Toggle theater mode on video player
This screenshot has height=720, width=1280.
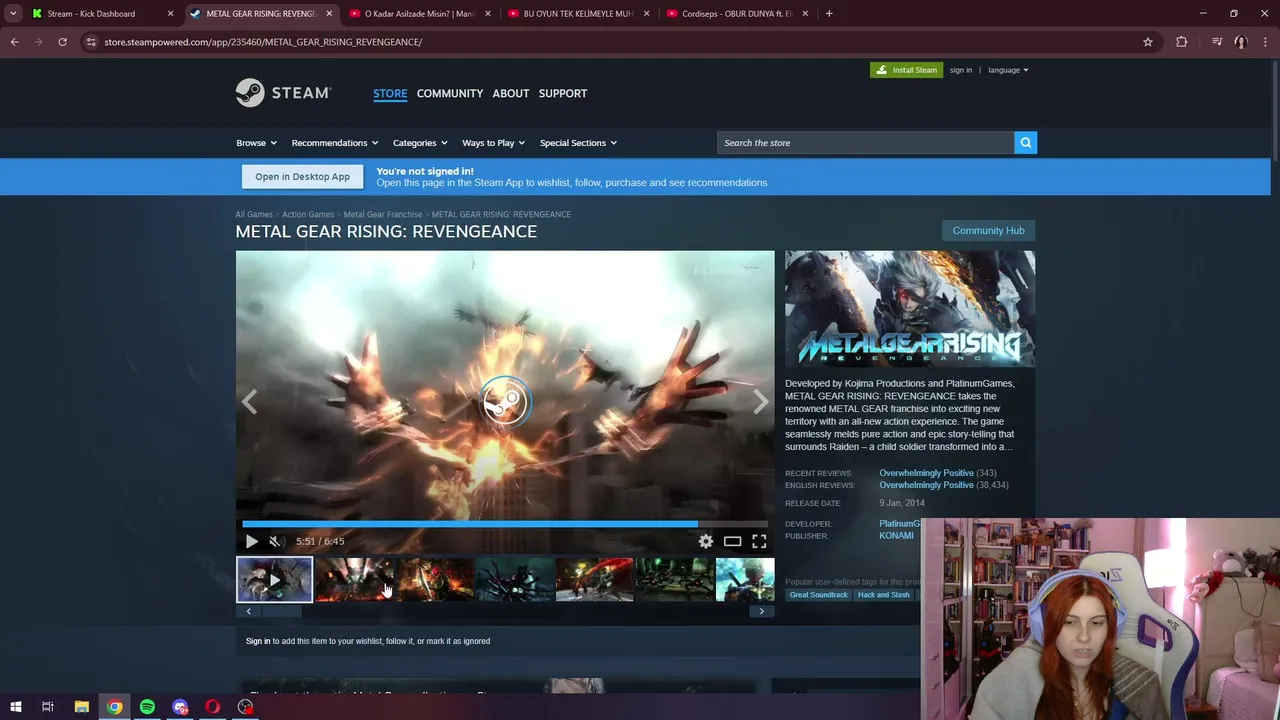(732, 541)
